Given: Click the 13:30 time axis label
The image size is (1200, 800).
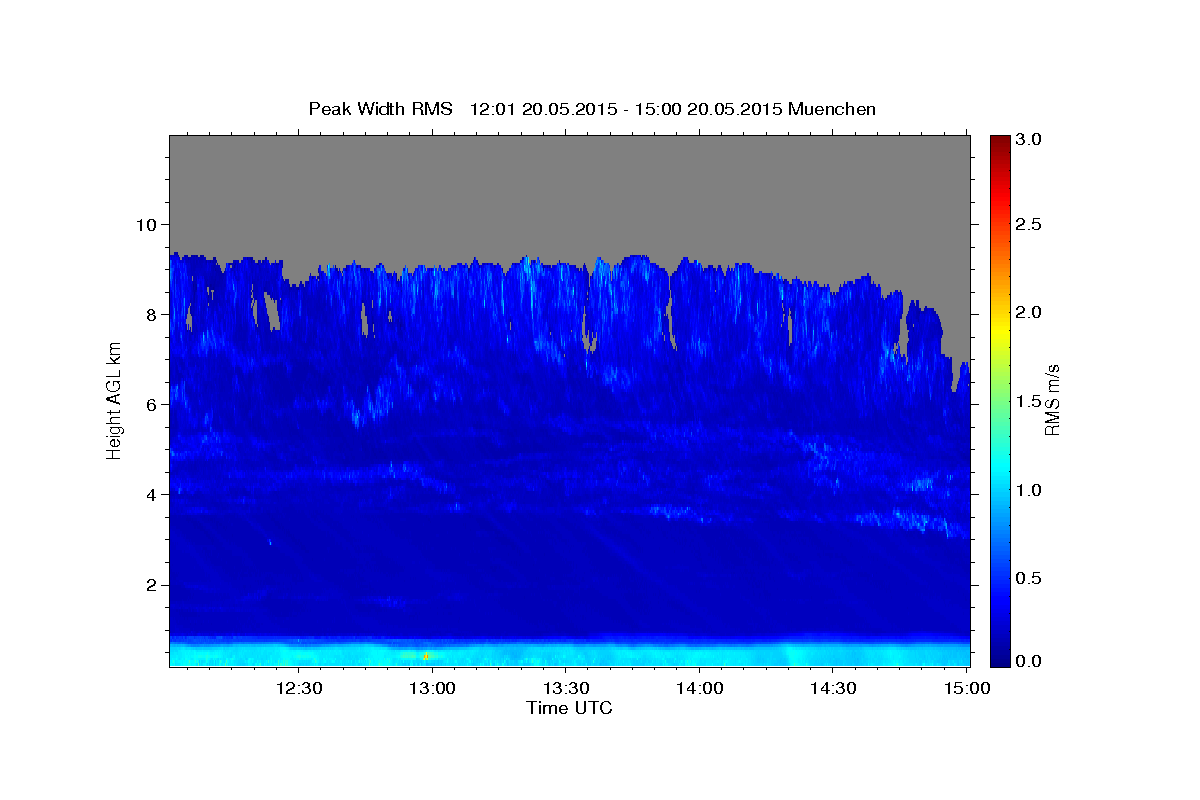Looking at the screenshot, I should 566,688.
